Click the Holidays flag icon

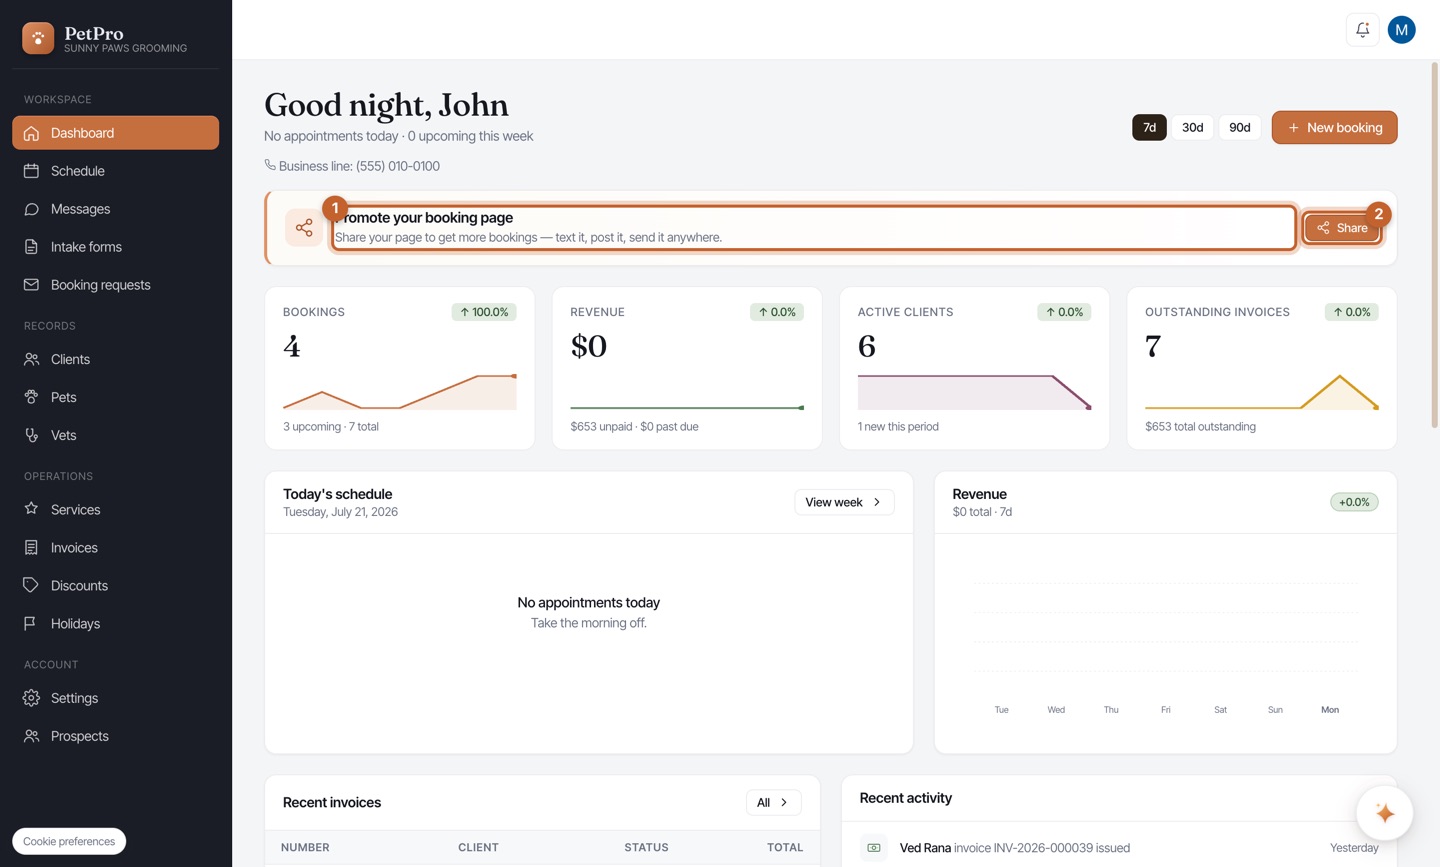[x=32, y=623]
